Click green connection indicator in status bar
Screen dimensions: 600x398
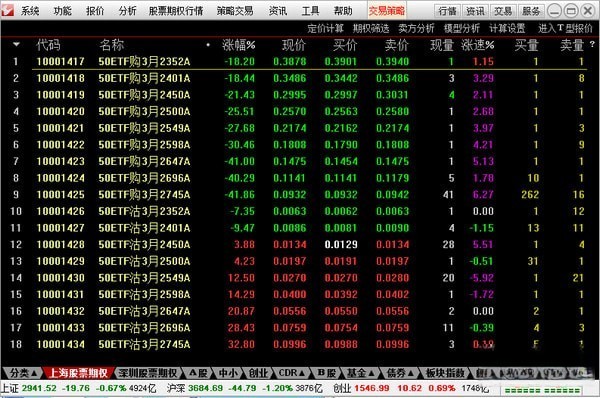542,390
